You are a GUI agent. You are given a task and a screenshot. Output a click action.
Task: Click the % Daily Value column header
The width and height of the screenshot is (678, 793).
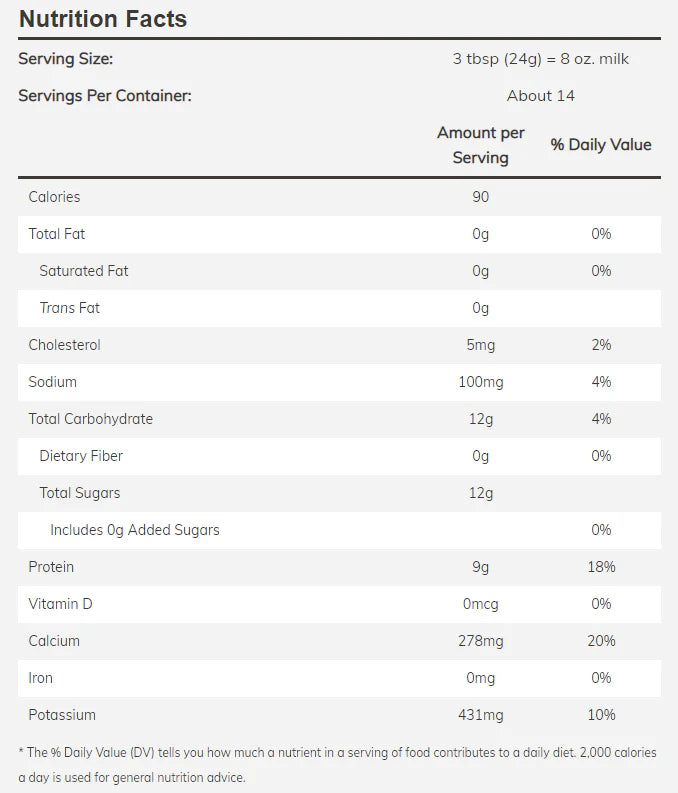[x=601, y=145]
